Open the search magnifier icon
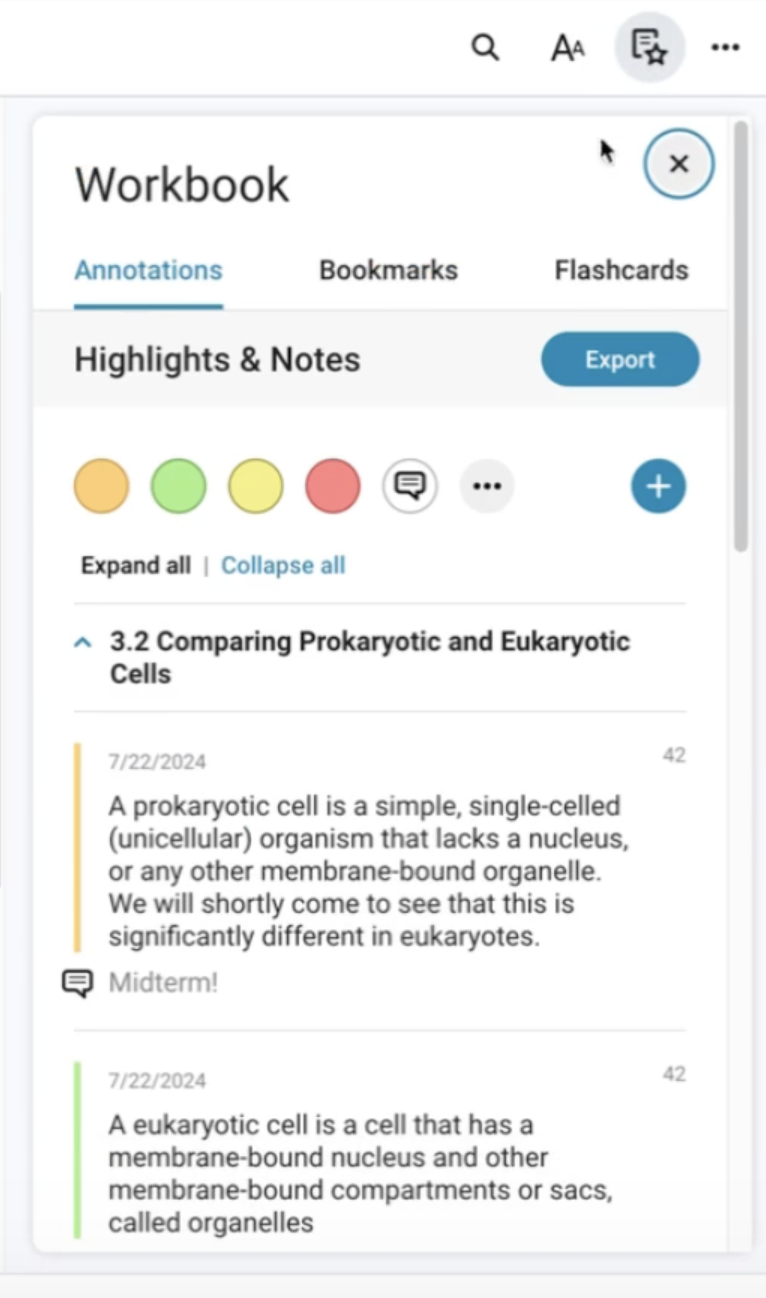The width and height of the screenshot is (766, 1298). [x=485, y=47]
